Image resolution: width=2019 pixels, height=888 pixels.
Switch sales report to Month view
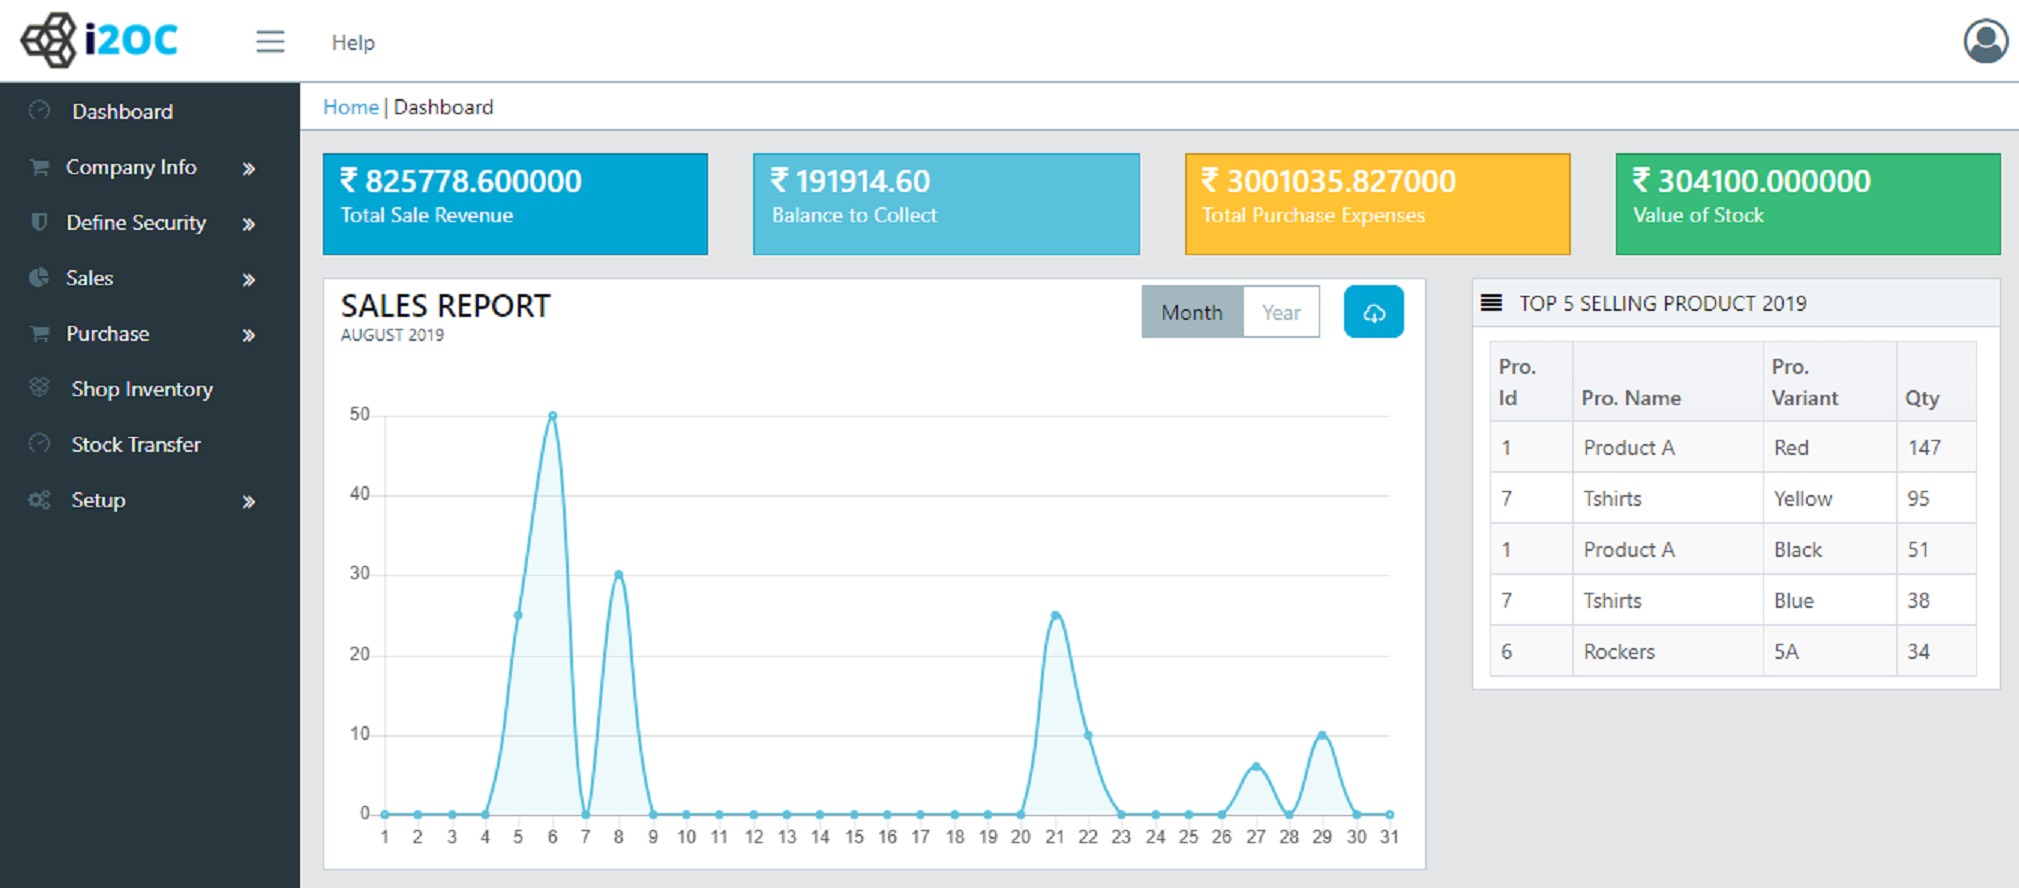point(1192,313)
